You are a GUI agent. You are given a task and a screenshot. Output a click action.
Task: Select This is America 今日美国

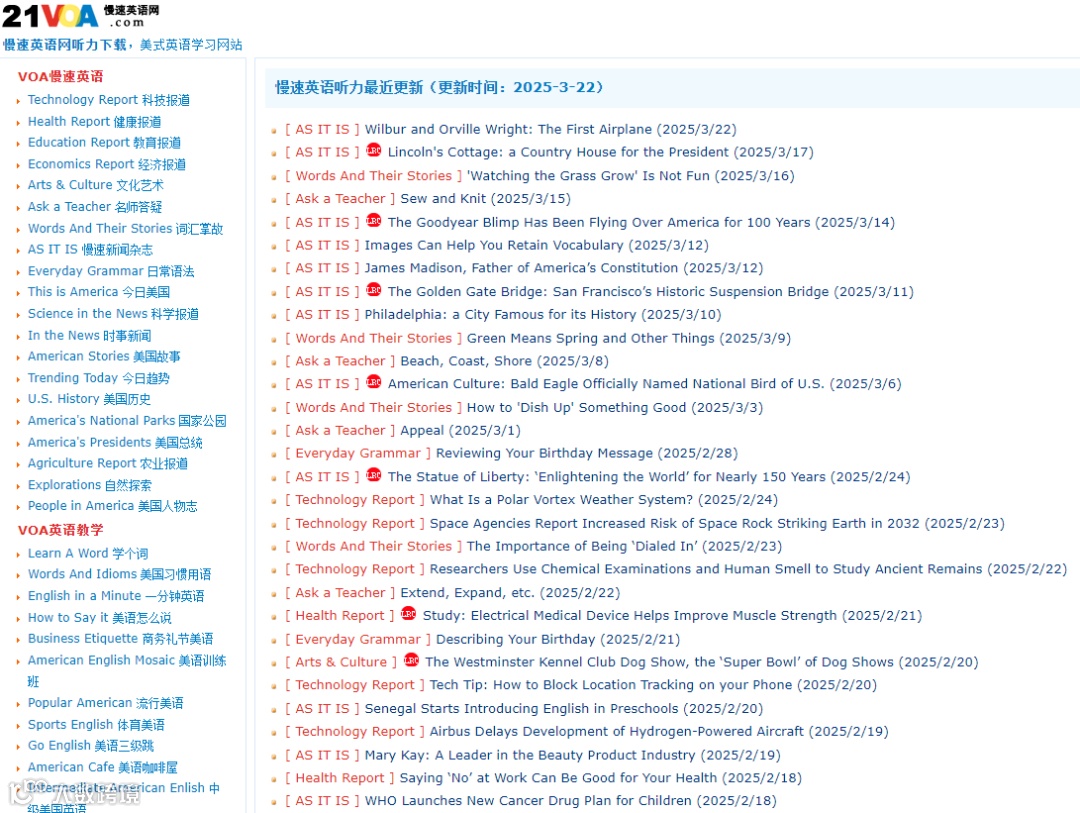(x=98, y=292)
